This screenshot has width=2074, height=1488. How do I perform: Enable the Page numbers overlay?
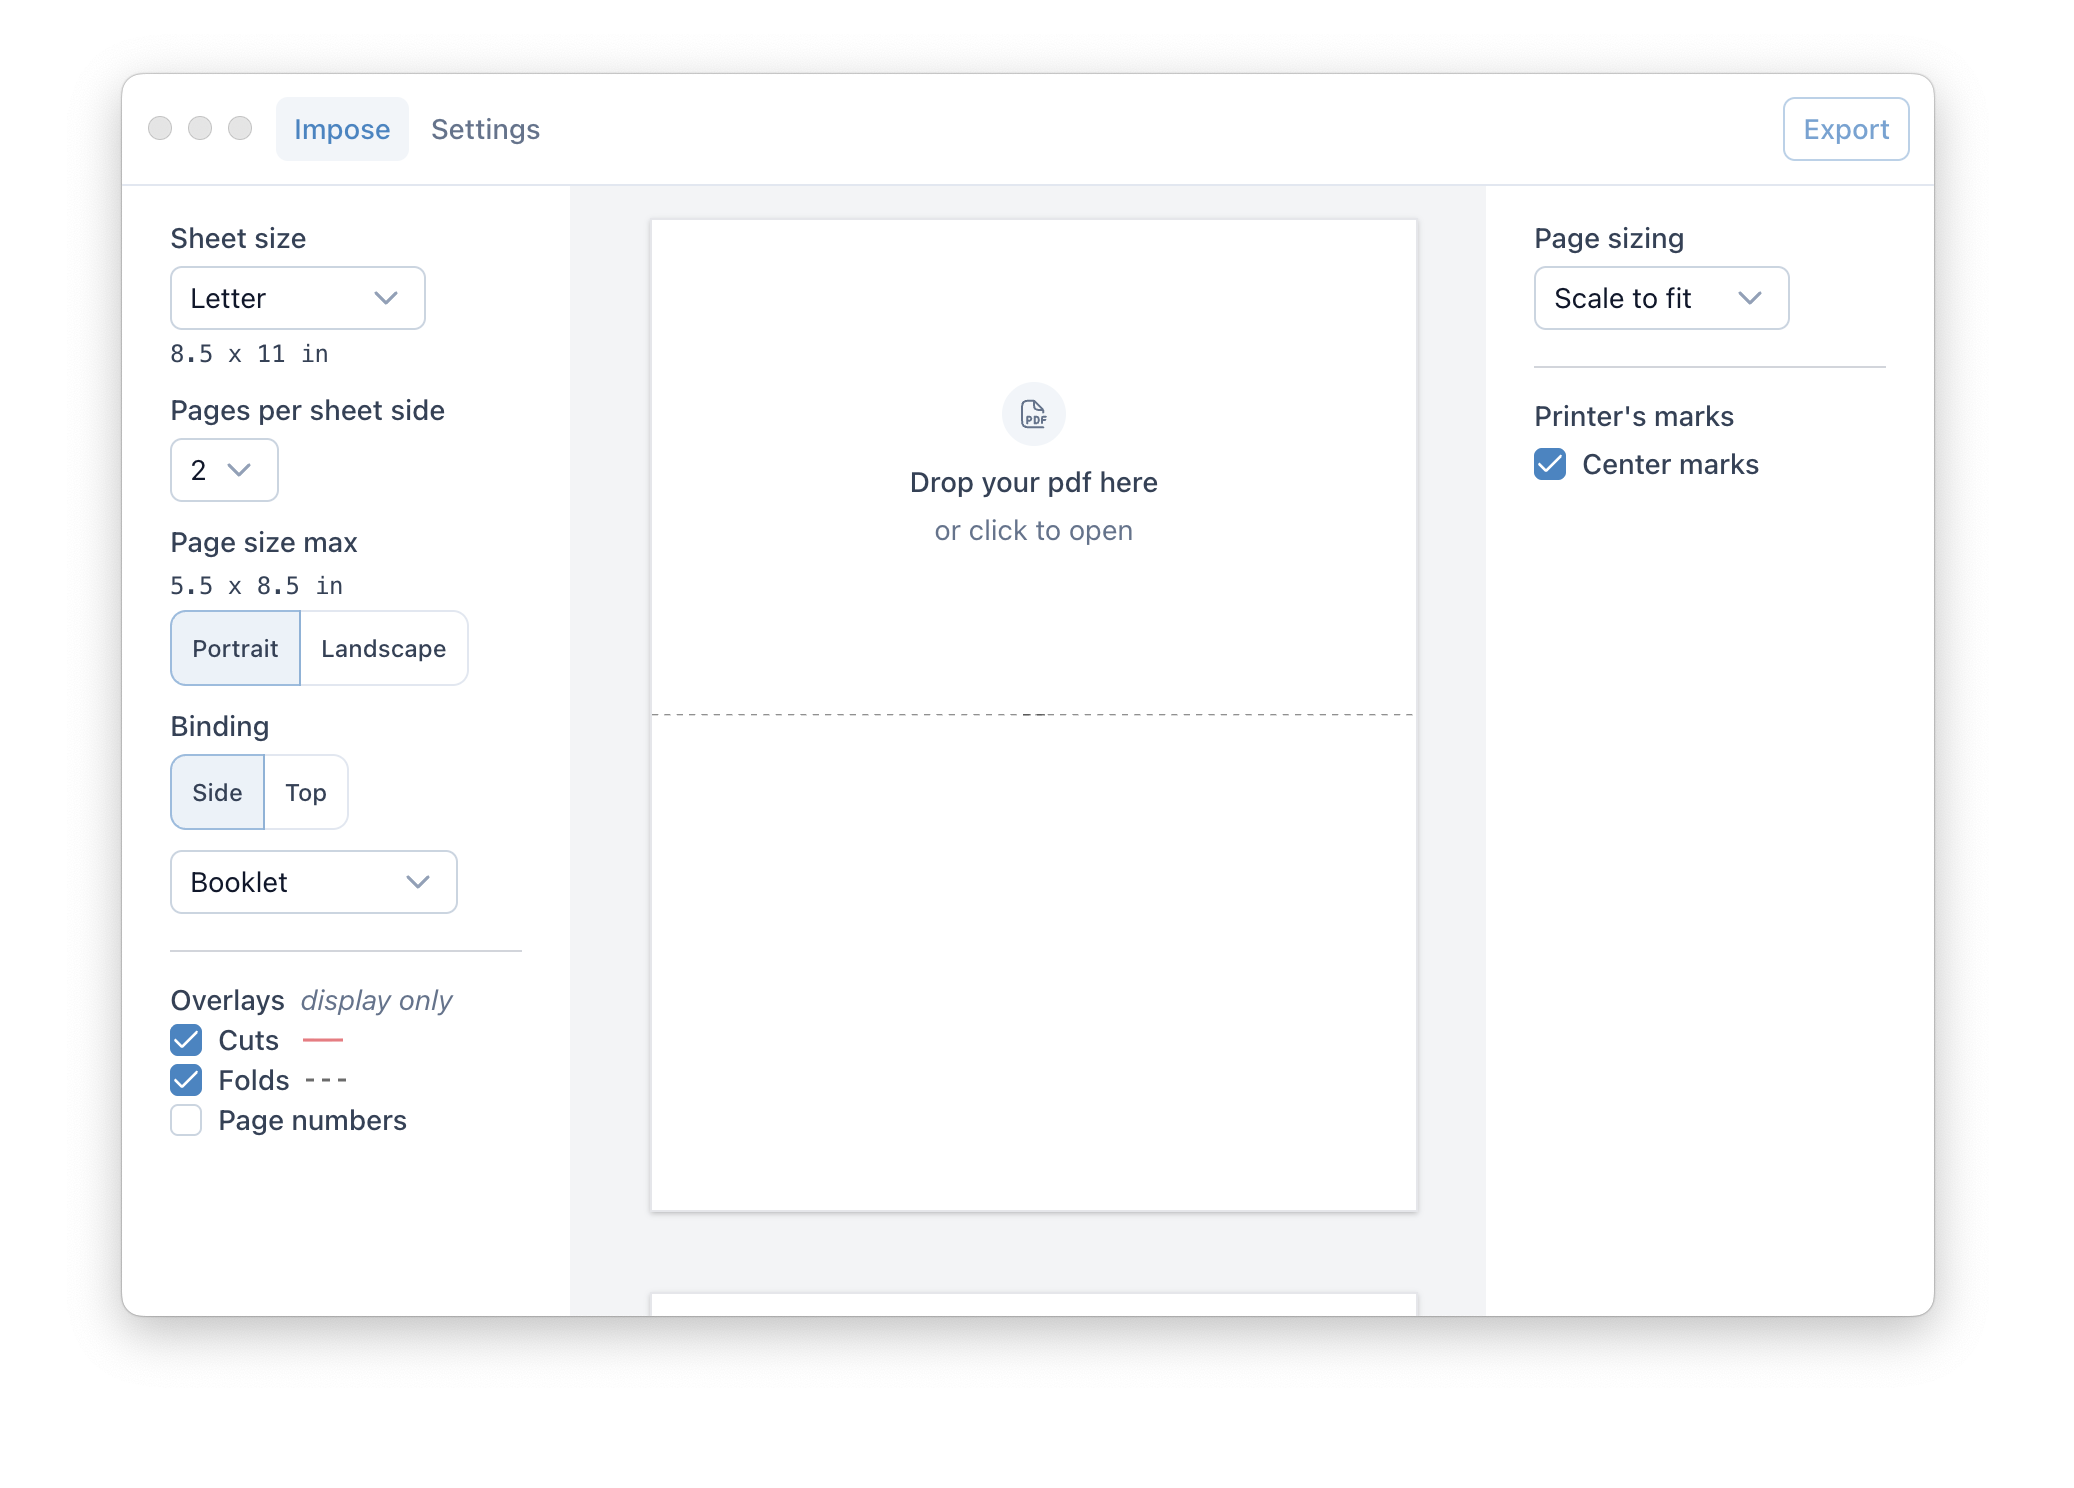click(186, 1120)
